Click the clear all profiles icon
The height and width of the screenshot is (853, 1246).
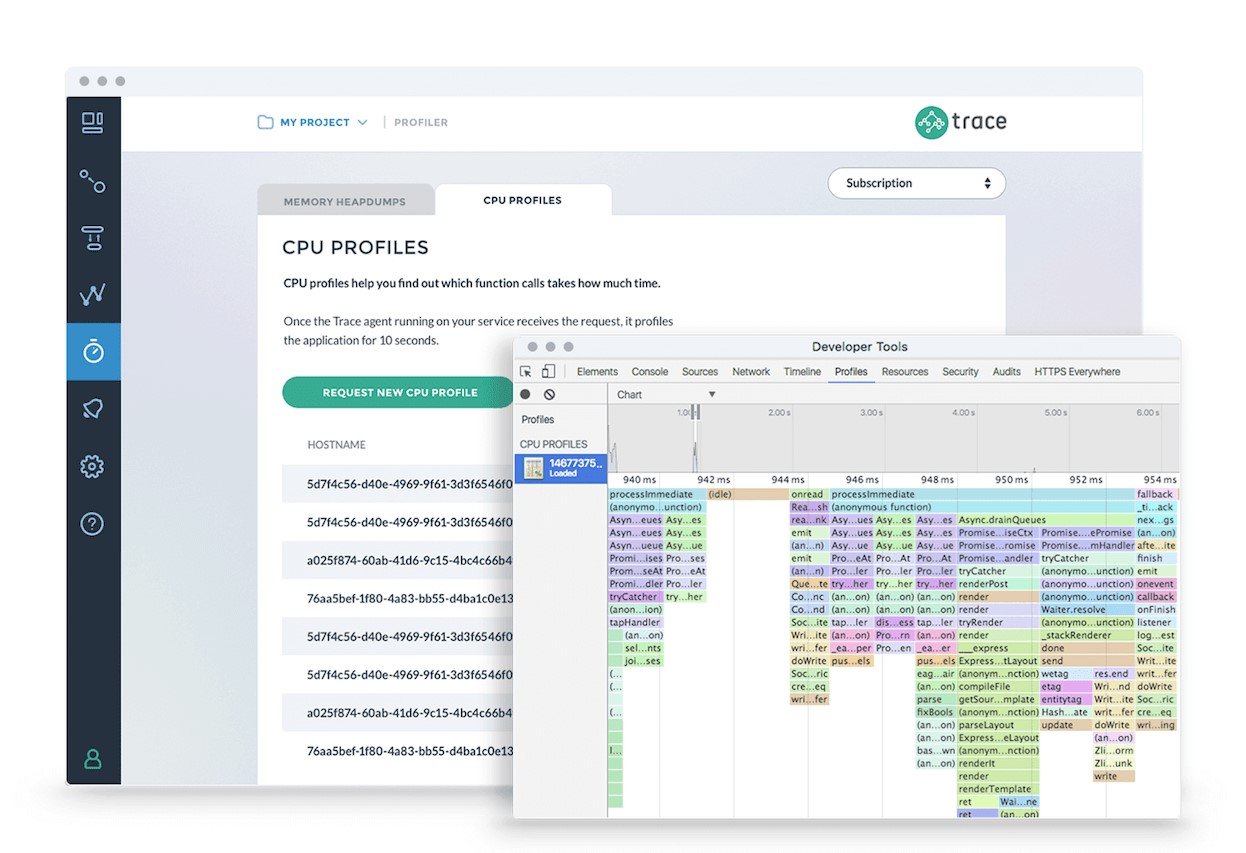coord(549,394)
